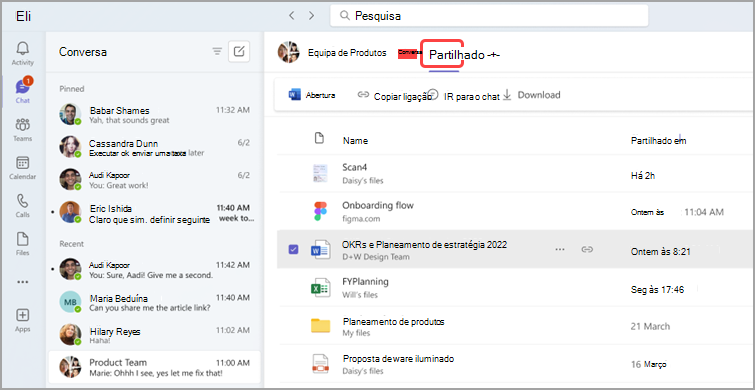Select the Product Team chat
The image size is (755, 390).
coord(155,367)
